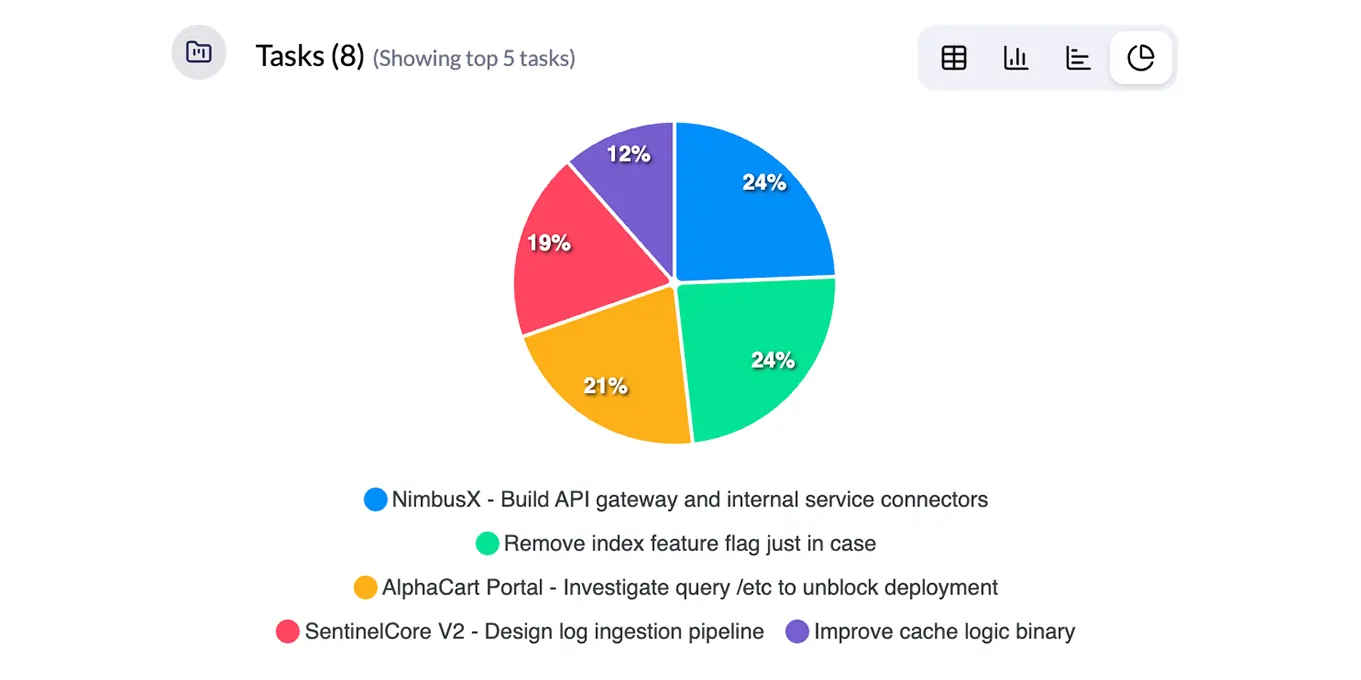Click the purple legend dot
Image resolution: width=1361 pixels, height=680 pixels.
[795, 631]
